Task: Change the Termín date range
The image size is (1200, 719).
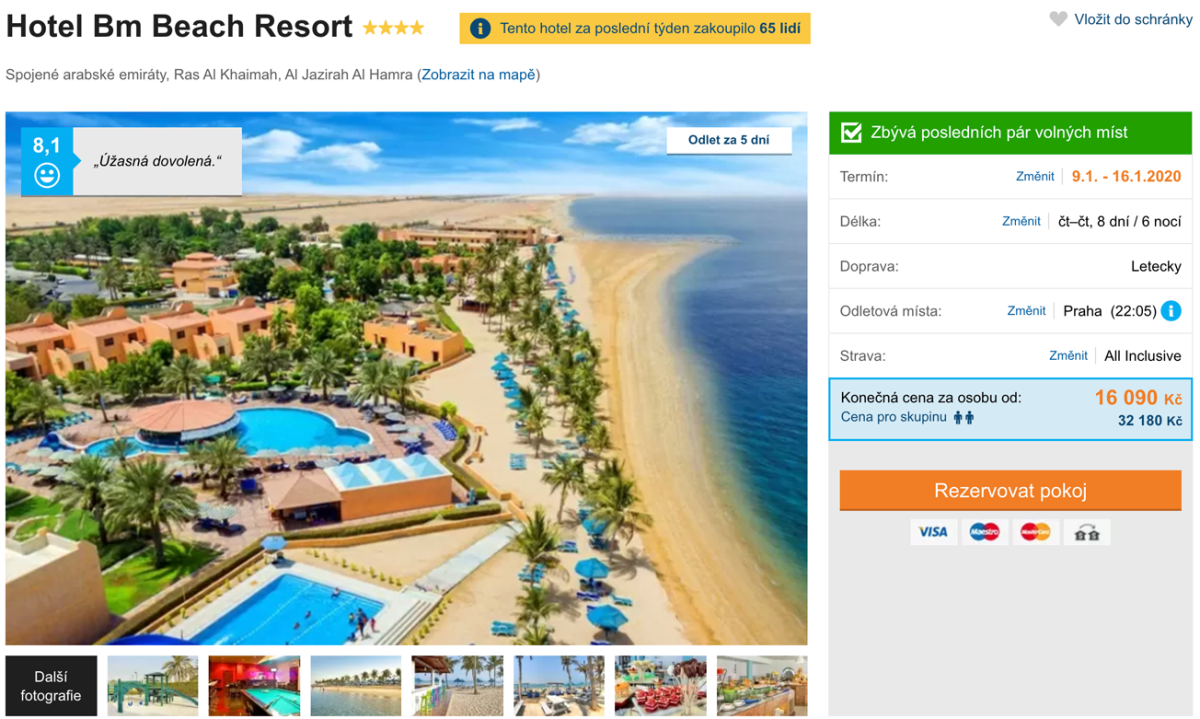Action: click(x=1035, y=176)
